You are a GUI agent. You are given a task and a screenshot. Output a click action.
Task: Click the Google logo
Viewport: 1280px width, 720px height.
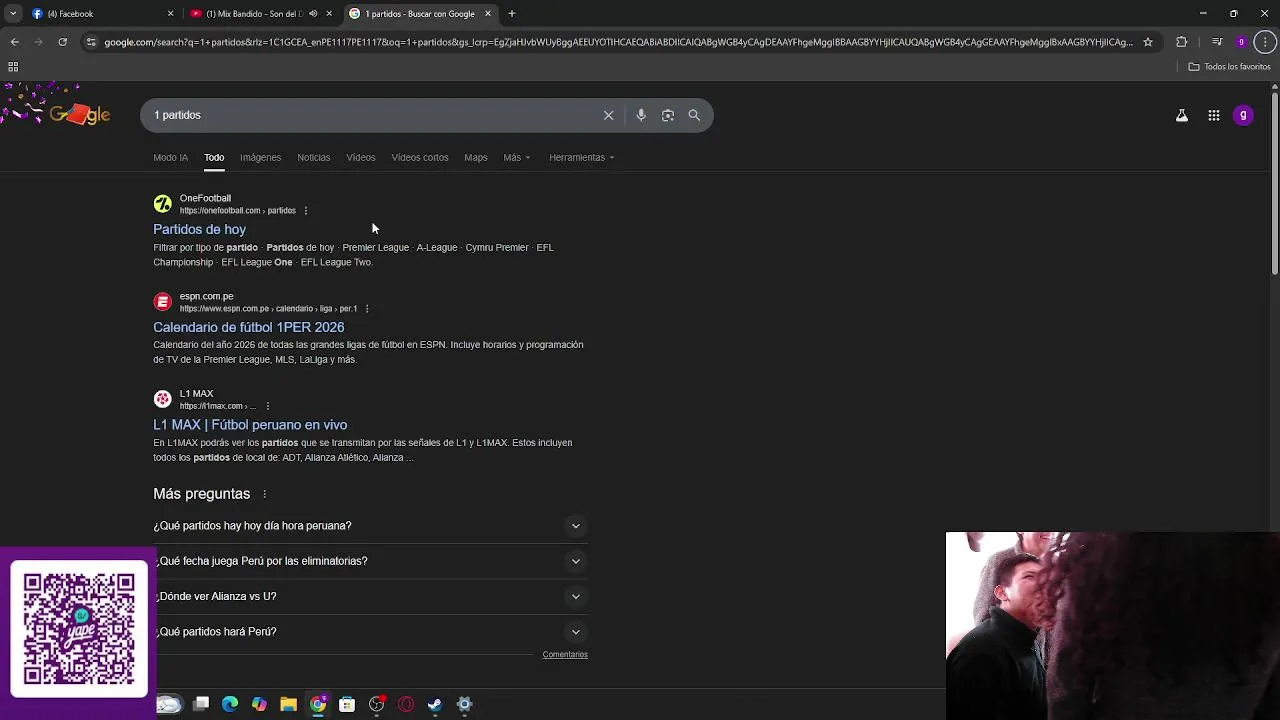pos(79,115)
